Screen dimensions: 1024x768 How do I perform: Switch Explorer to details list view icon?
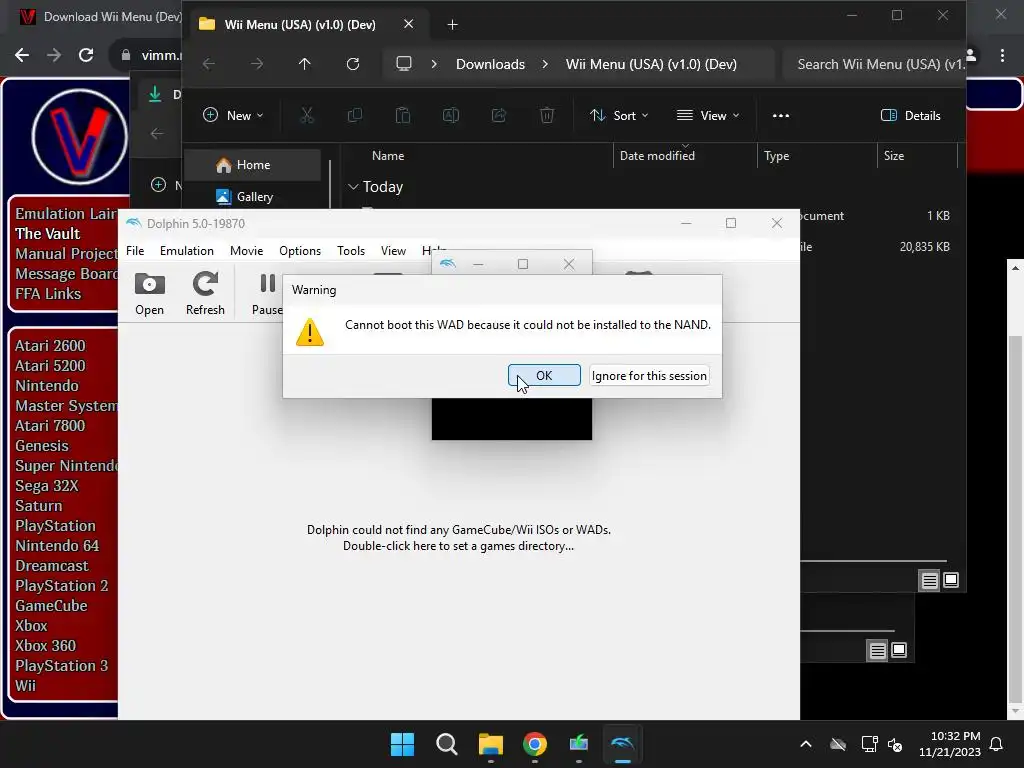[x=929, y=580]
